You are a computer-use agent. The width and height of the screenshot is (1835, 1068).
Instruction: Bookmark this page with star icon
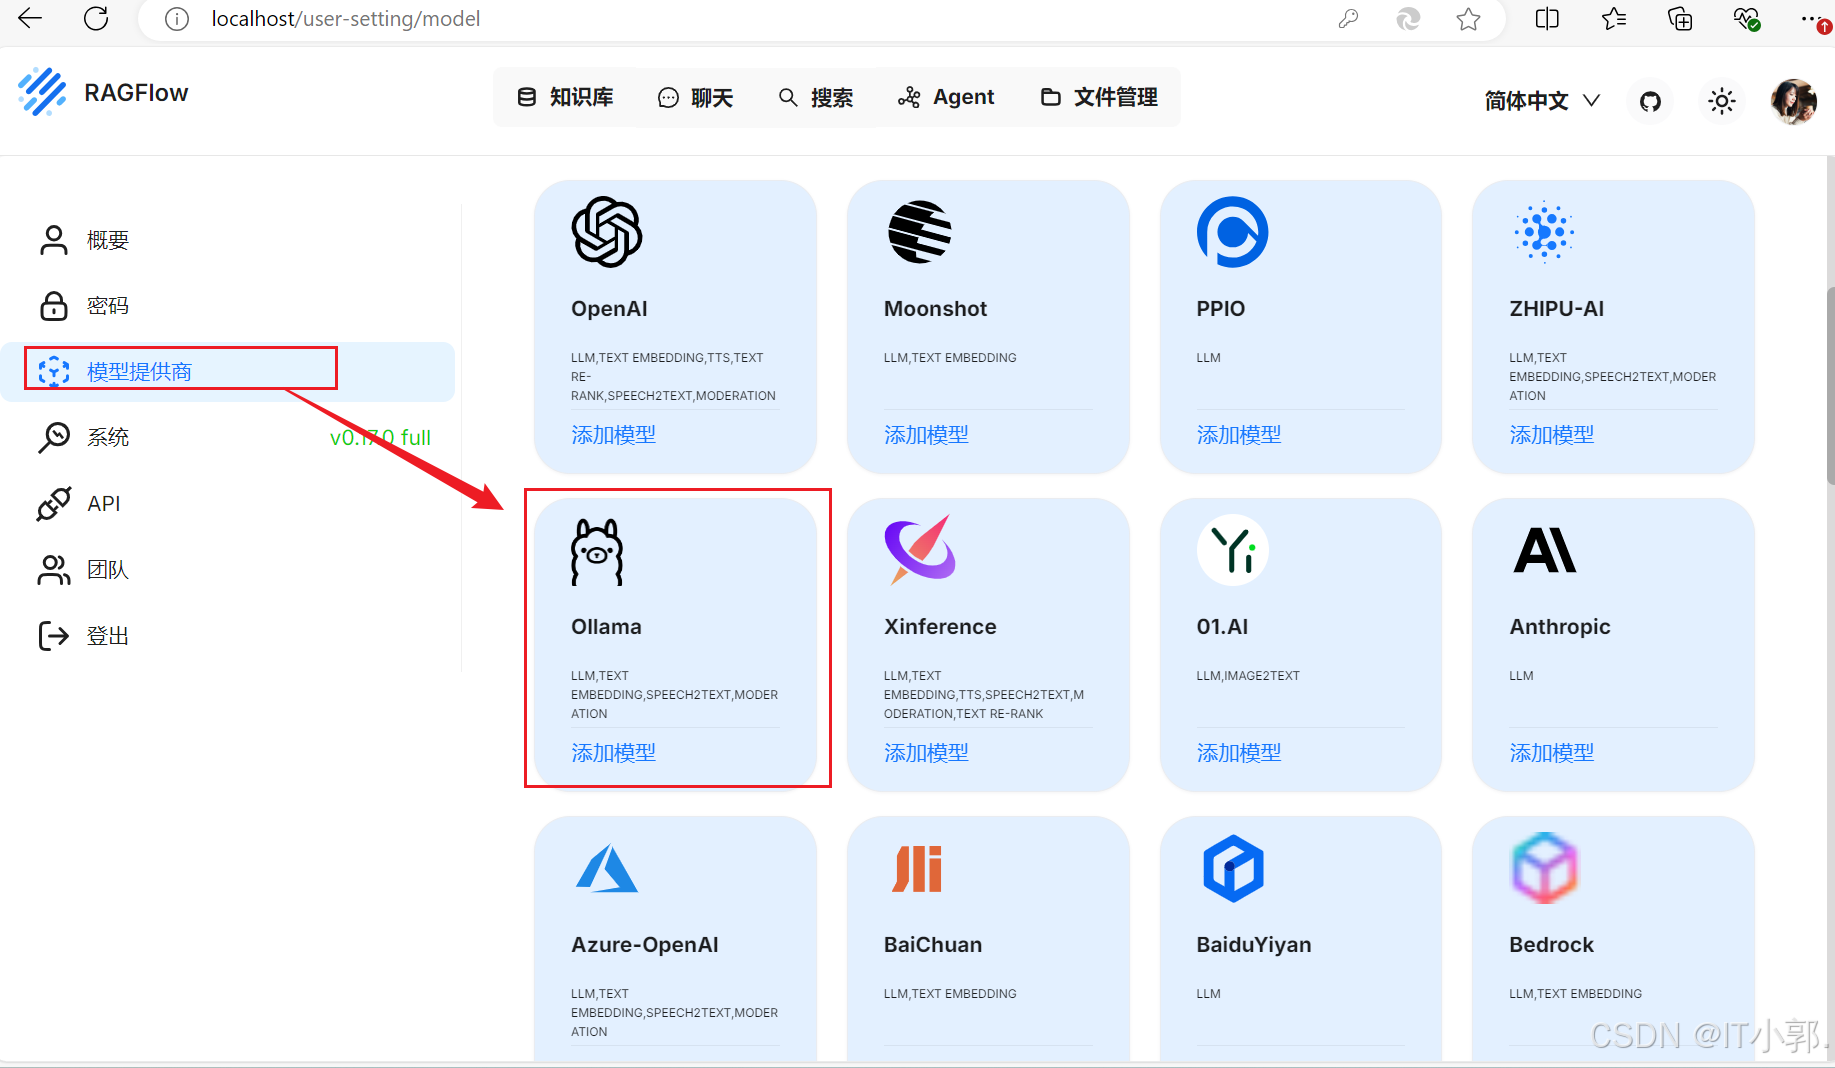(x=1468, y=19)
